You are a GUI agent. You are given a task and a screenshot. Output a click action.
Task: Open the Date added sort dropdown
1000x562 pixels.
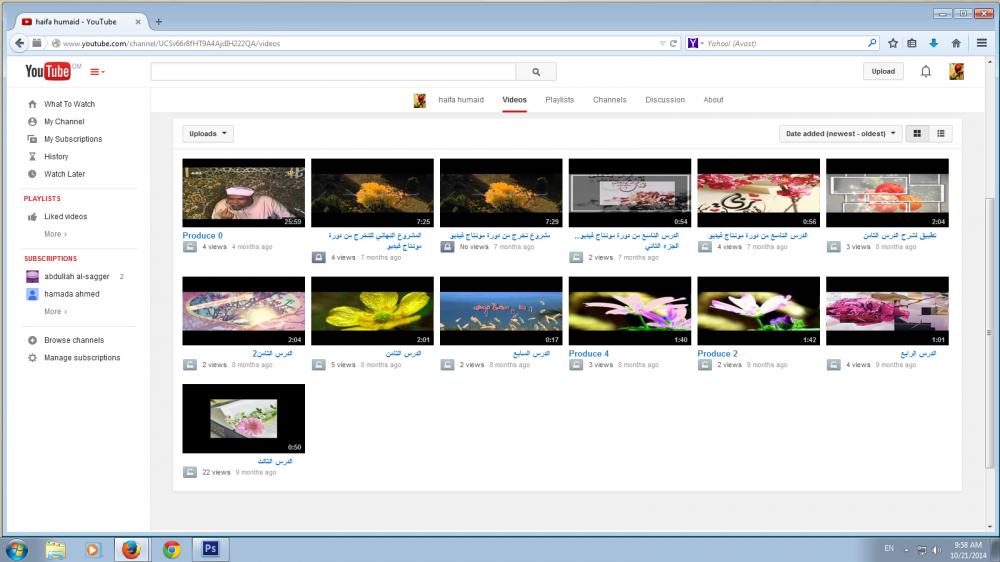pyautogui.click(x=840, y=133)
